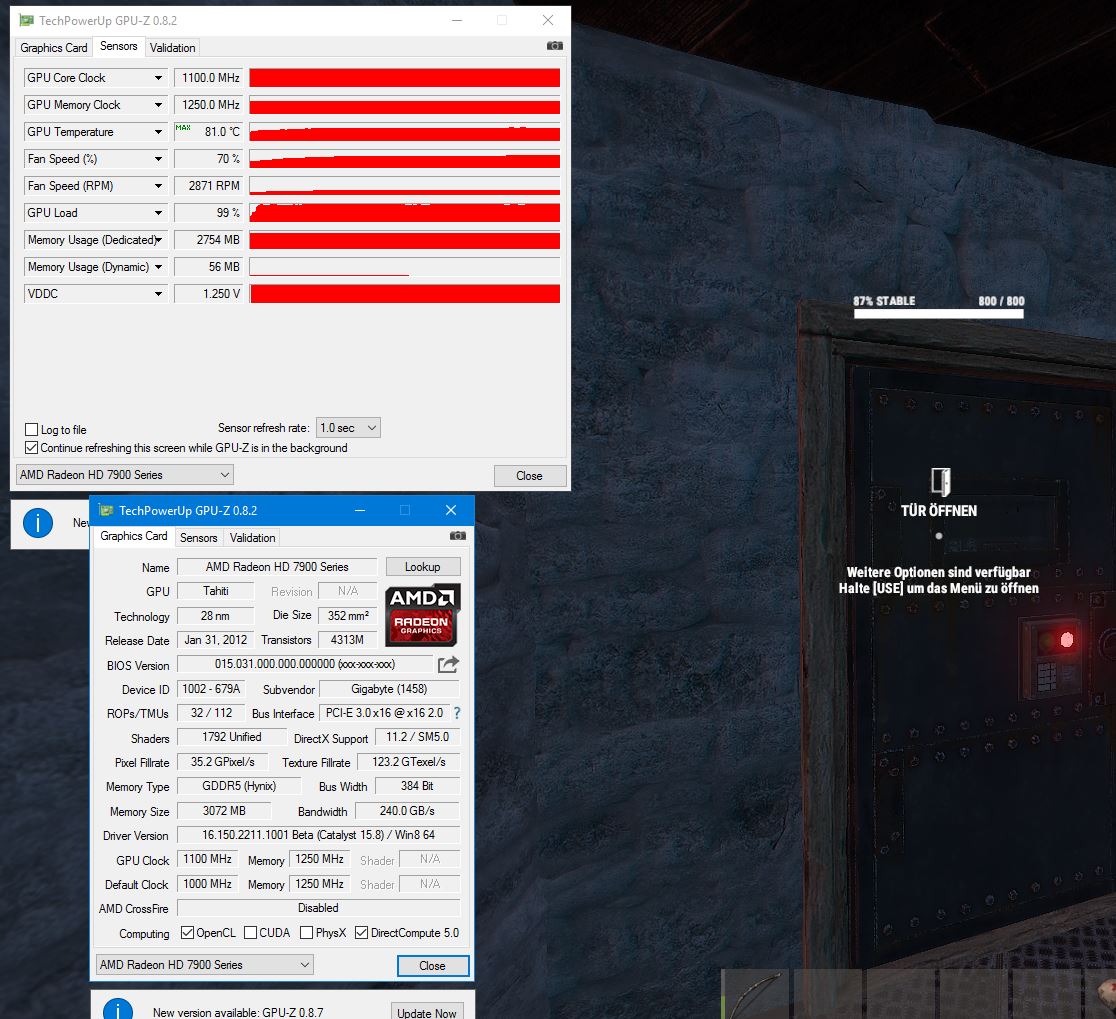Switch to Graphics Card tab in top window
This screenshot has height=1019, width=1116.
(x=54, y=48)
